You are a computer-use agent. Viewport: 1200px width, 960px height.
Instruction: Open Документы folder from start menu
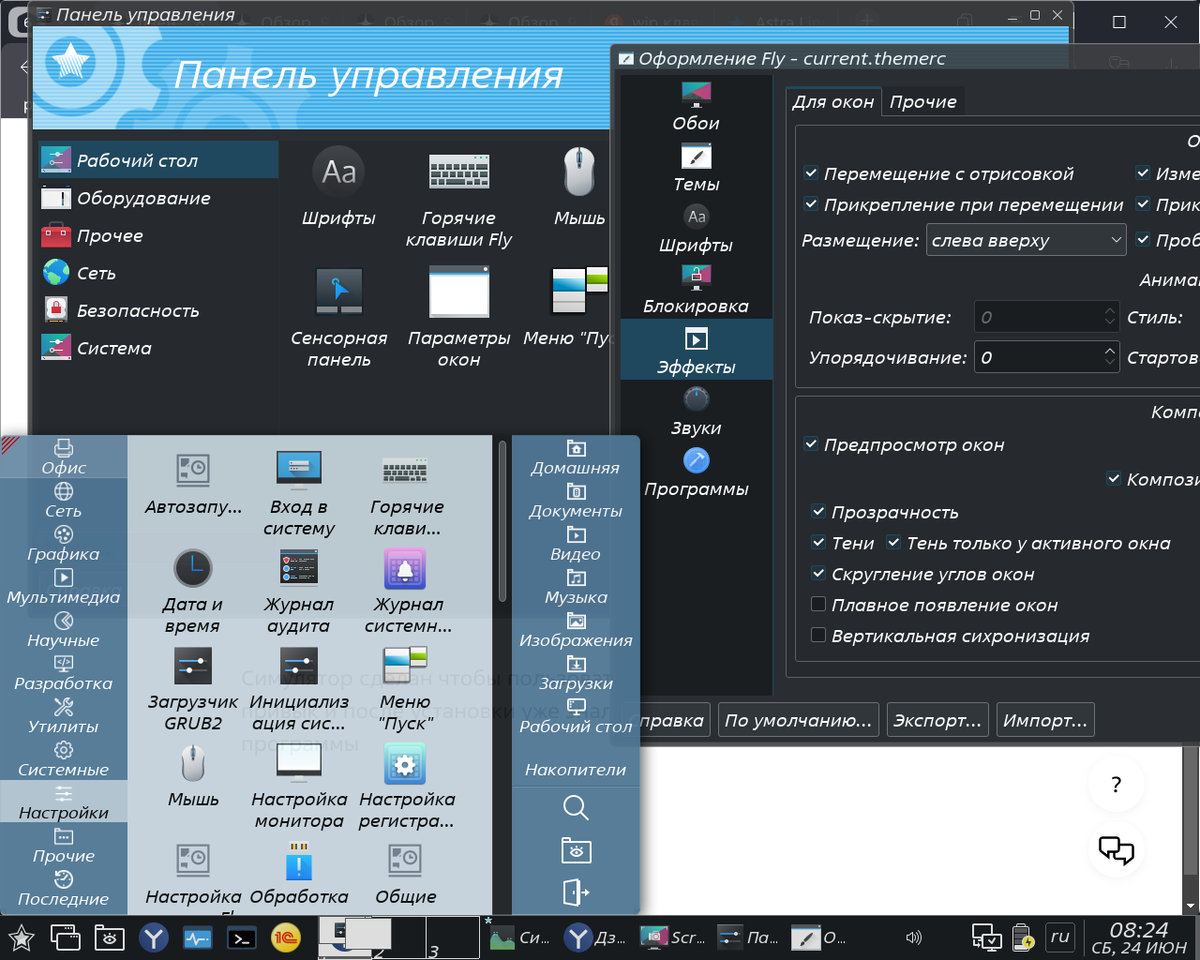576,500
